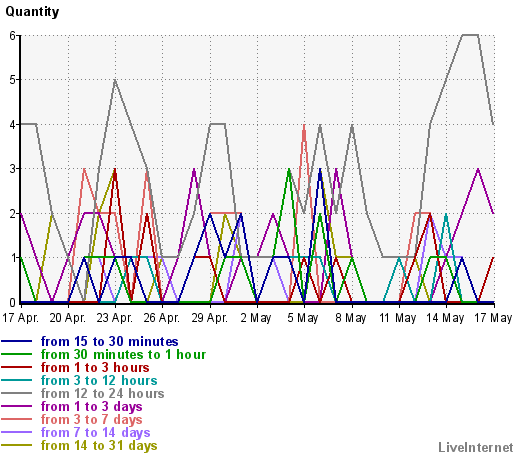Click the '17 May' date label
Image resolution: width=520 pixels, height=457 pixels.
[x=493, y=318]
